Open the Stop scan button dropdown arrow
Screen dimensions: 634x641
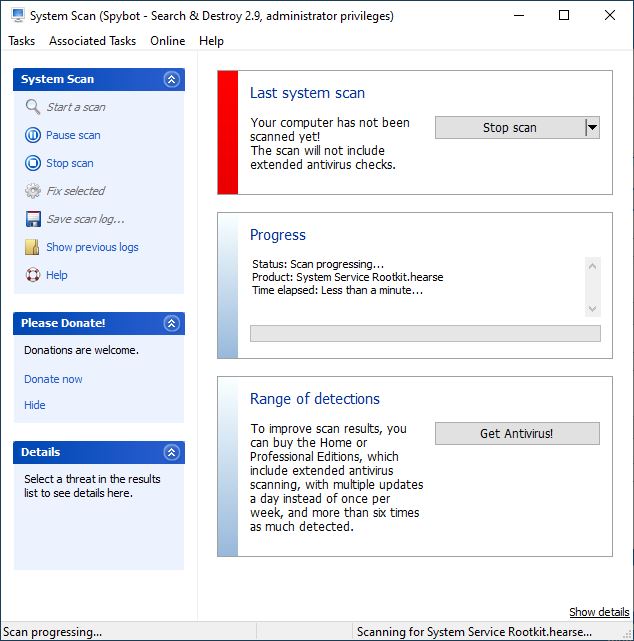coord(592,128)
